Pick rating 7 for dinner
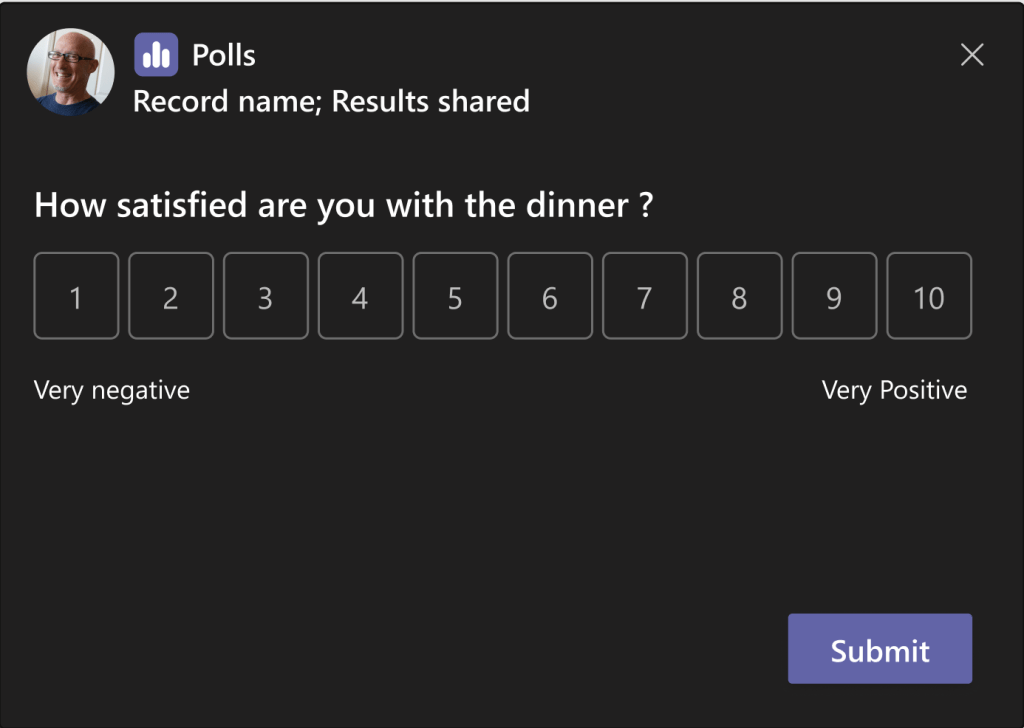1024x728 pixels. tap(644, 296)
